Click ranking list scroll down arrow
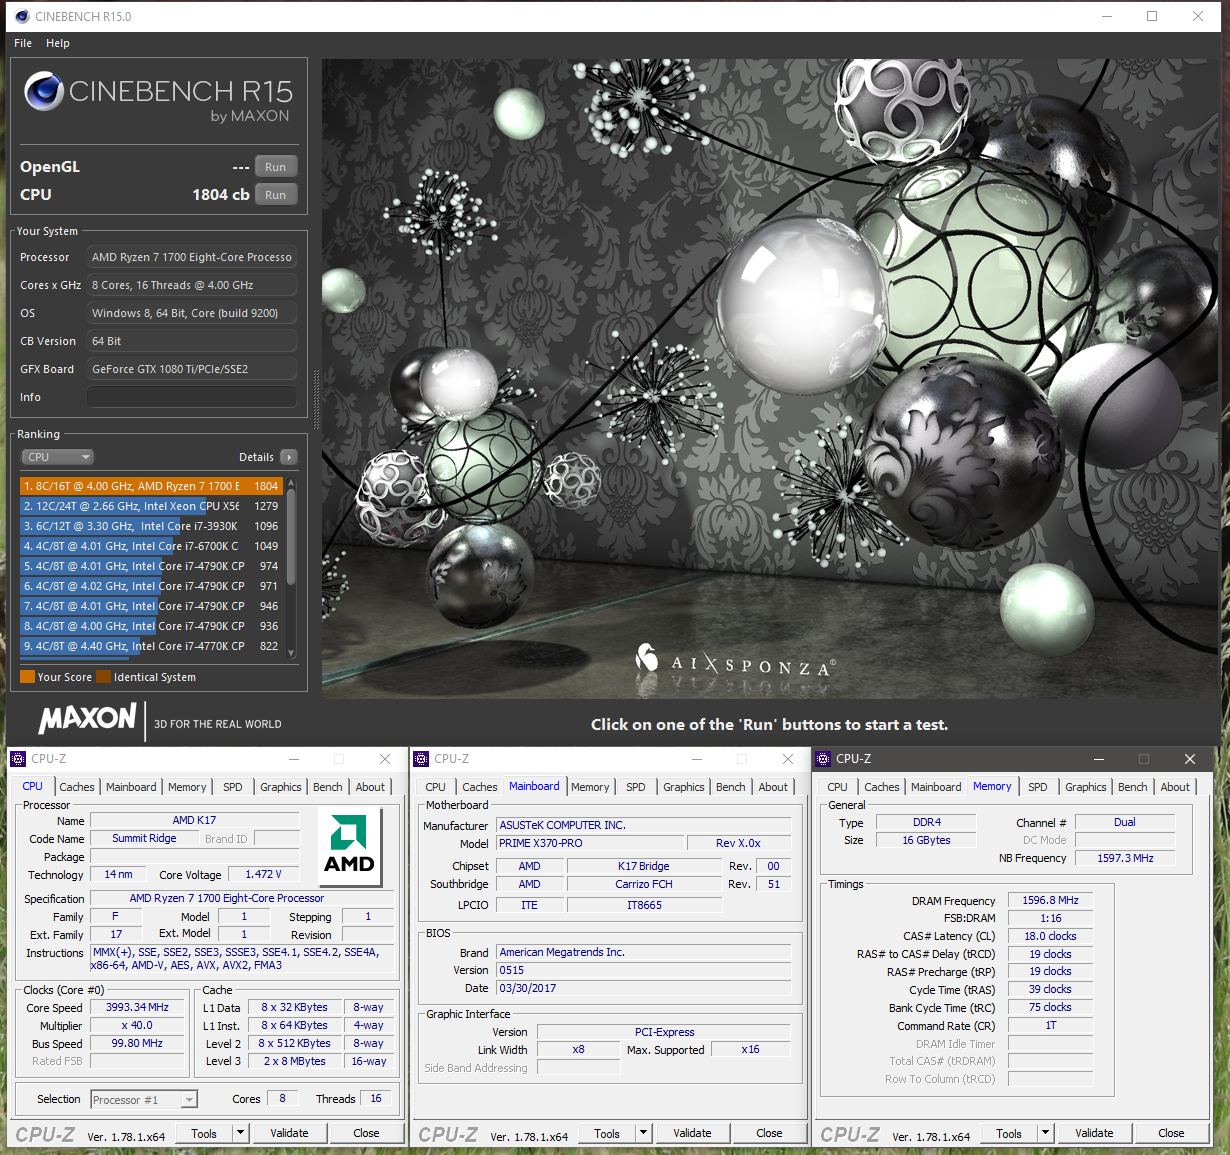Screen dimensions: 1230x1155 291,653
